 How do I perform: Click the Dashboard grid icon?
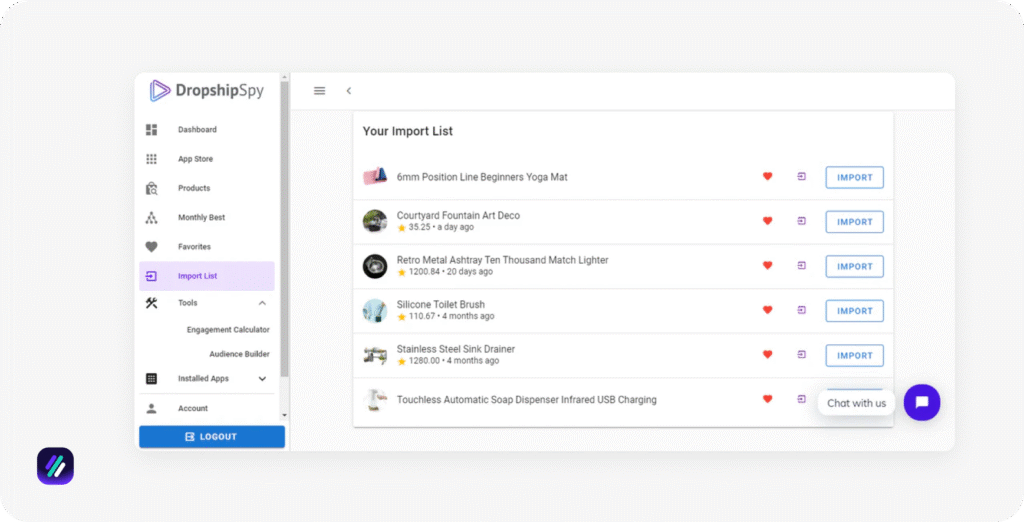tap(152, 130)
